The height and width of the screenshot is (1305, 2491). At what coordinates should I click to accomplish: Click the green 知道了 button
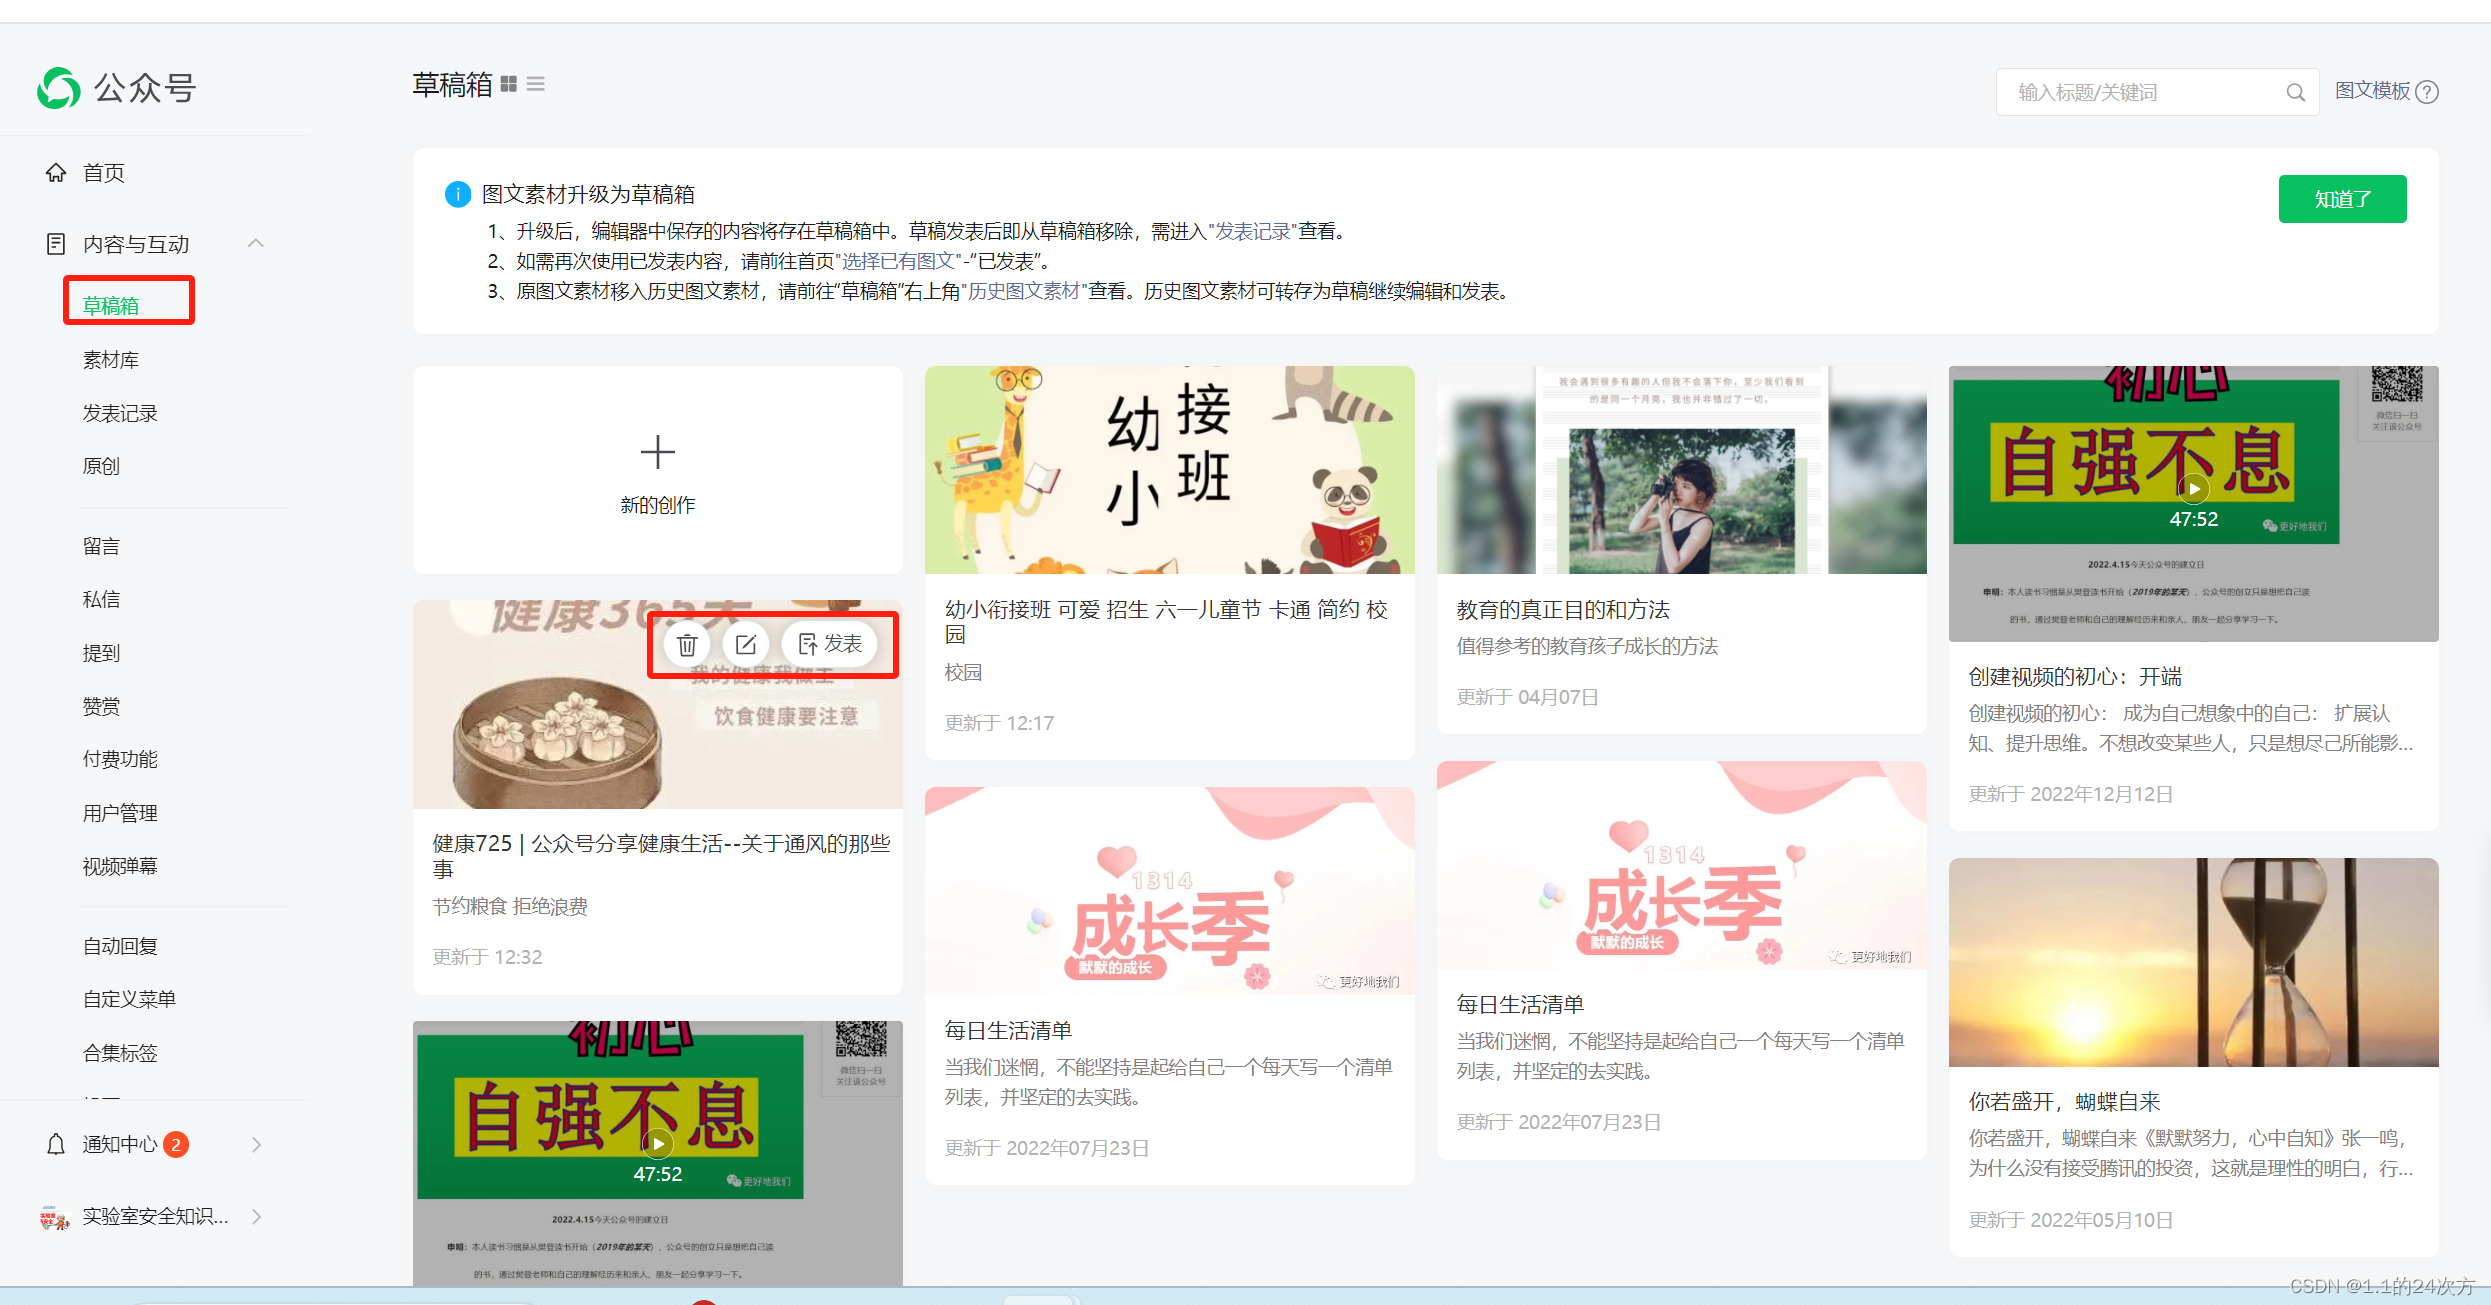[2342, 199]
